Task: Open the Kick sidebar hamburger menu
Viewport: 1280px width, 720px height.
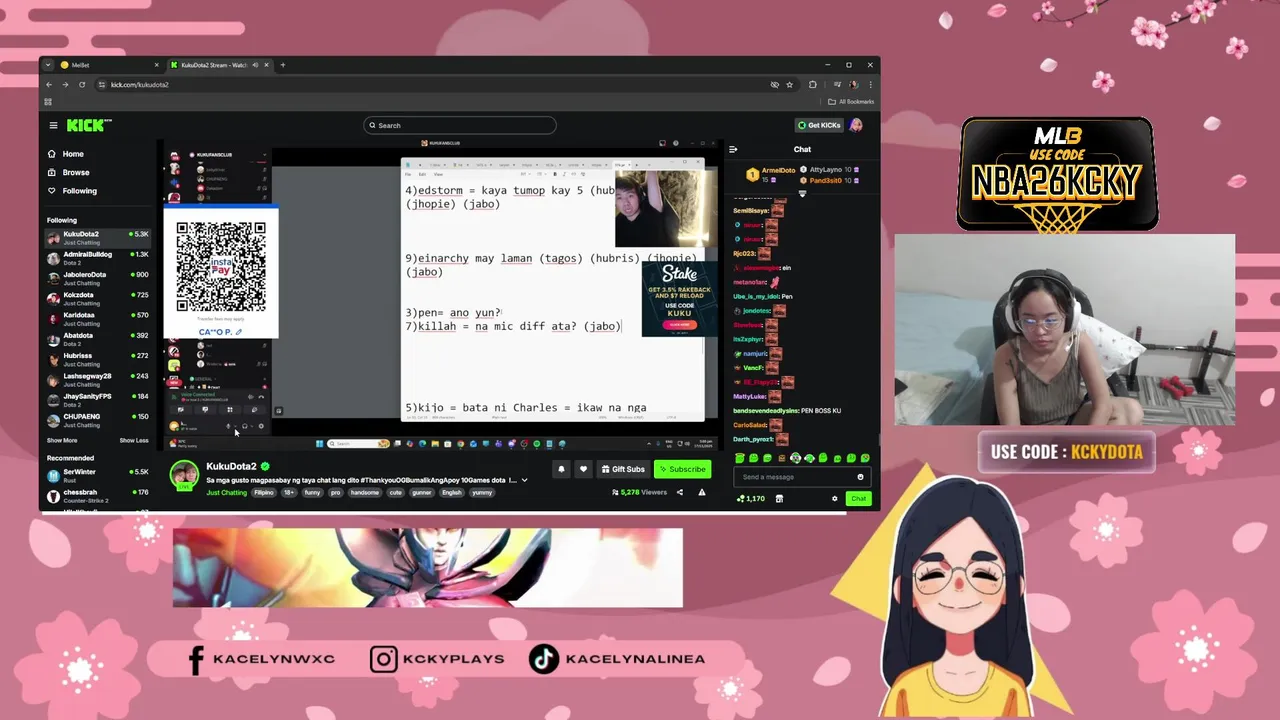Action: click(x=53, y=125)
